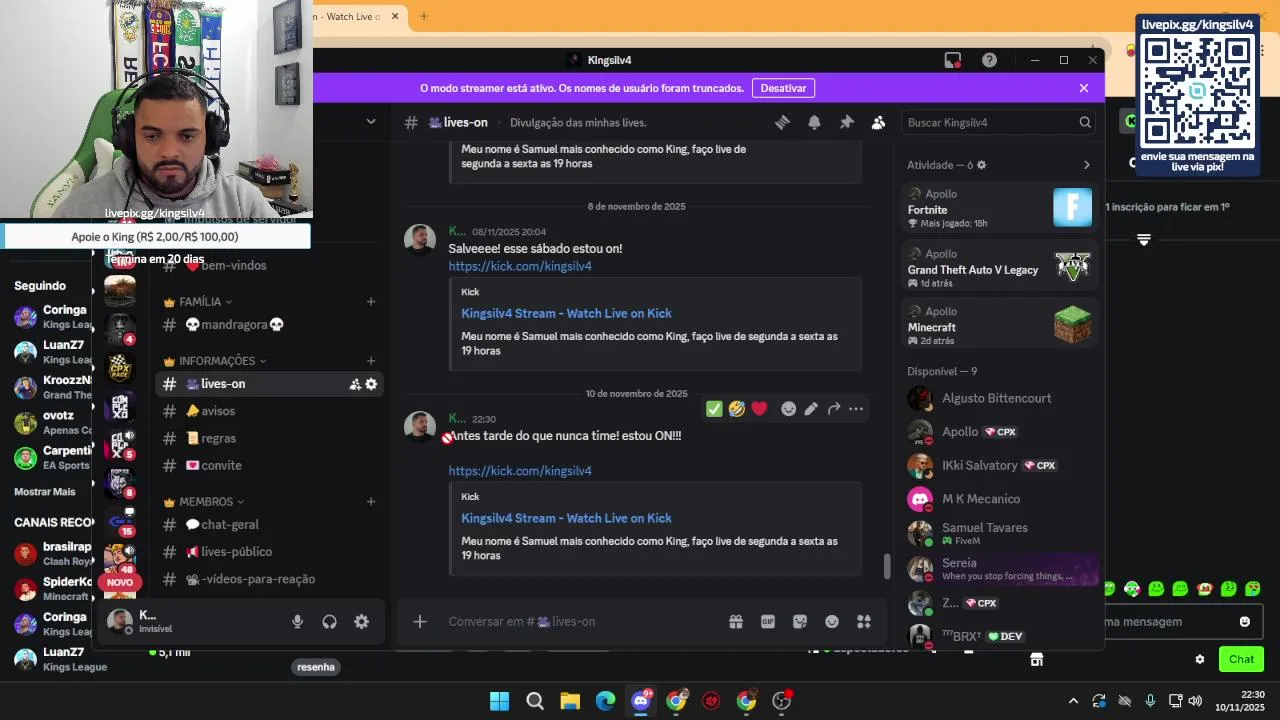Add channel to FAMÍLIA category plus

(371, 302)
